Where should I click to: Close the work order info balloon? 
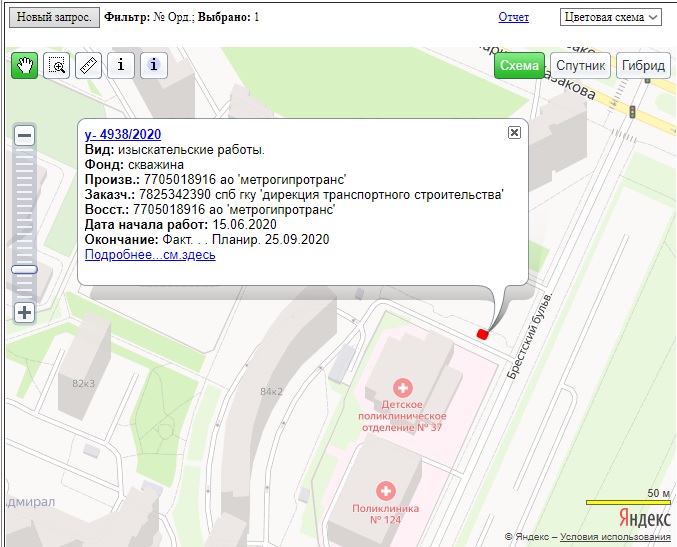tap(514, 132)
